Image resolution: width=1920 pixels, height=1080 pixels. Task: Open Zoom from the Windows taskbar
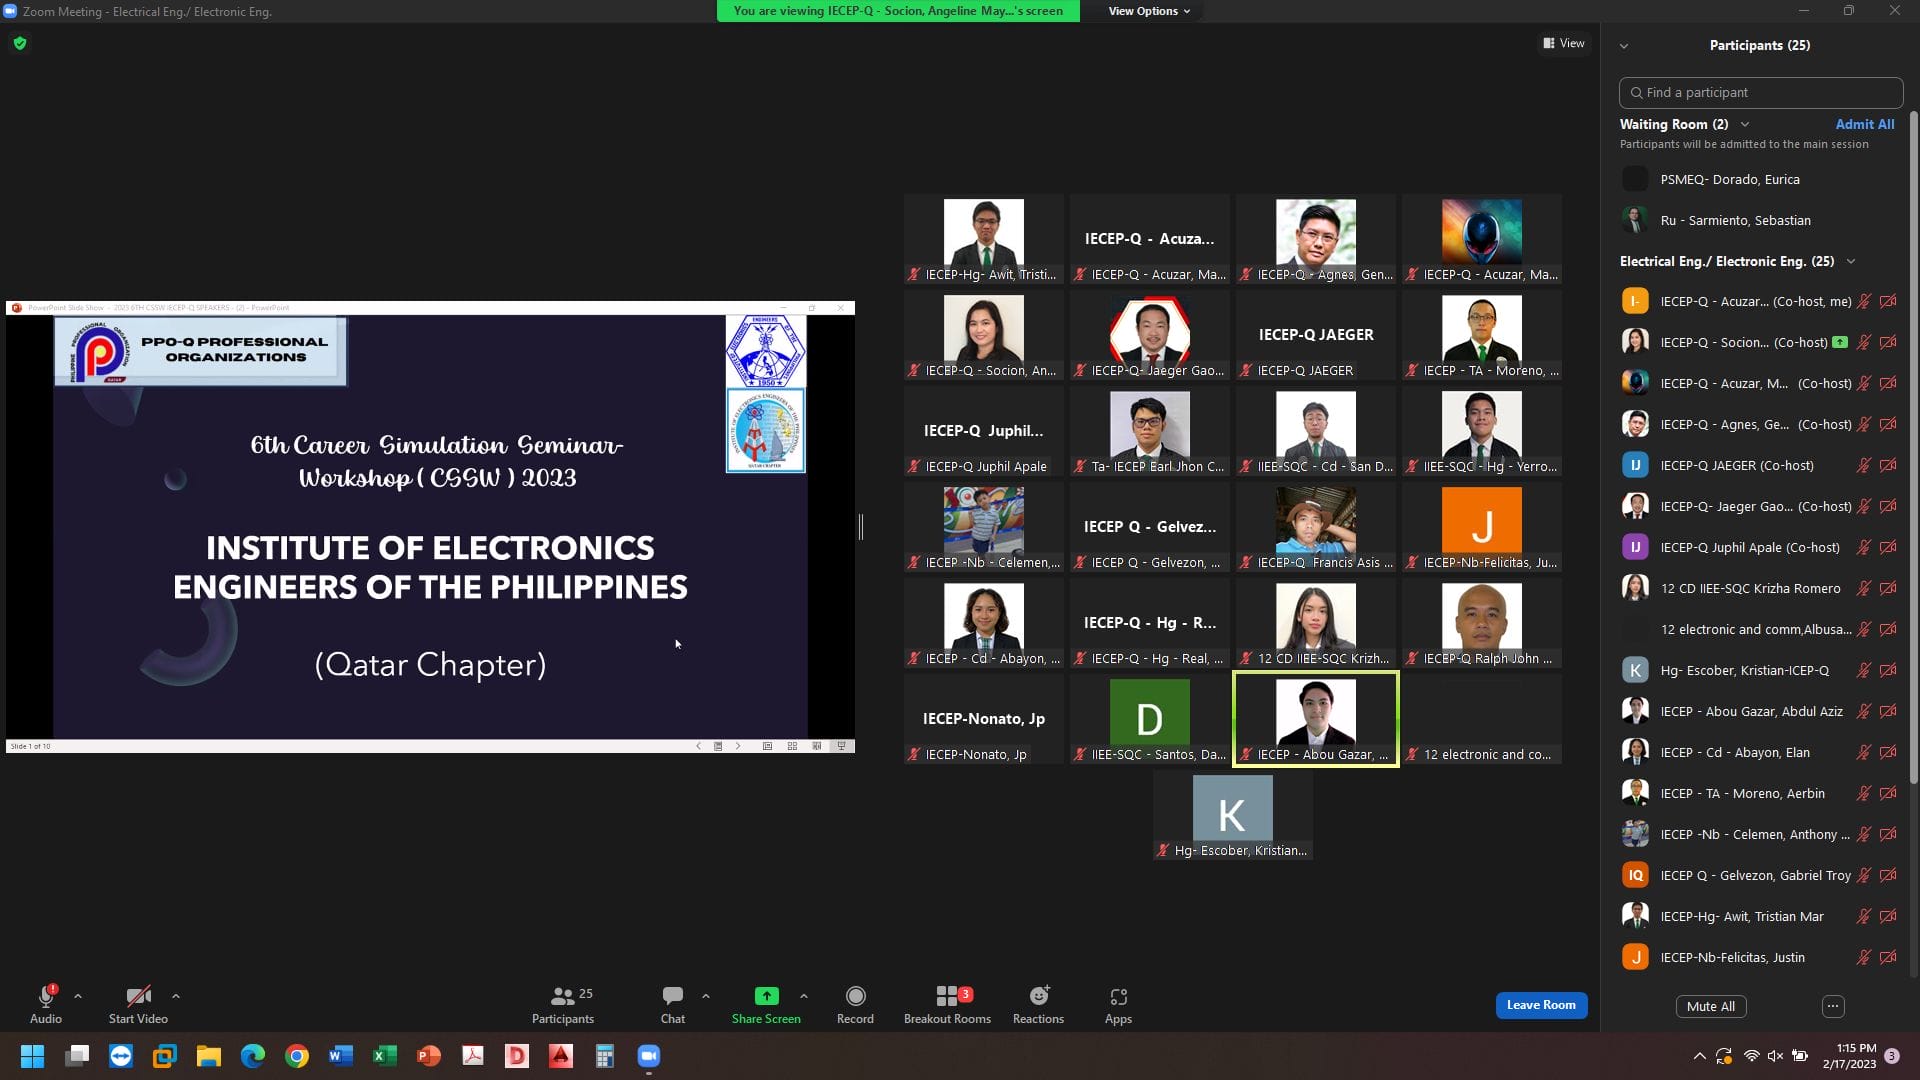tap(649, 1056)
